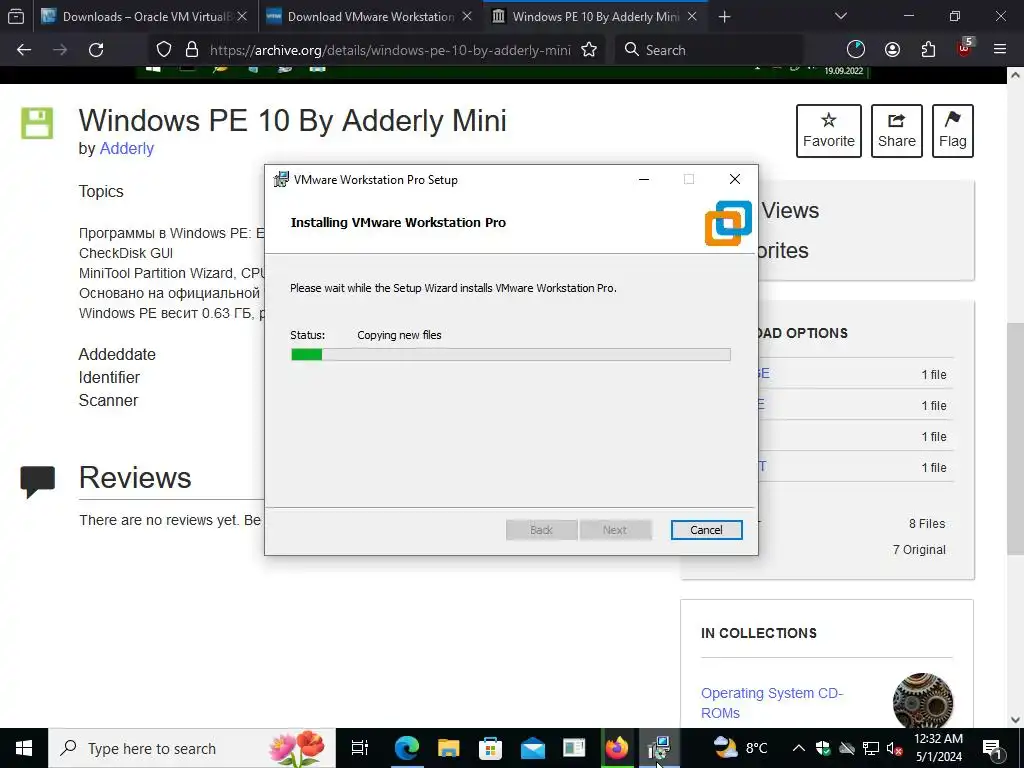Open the Extensions puzzle icon
Image resolution: width=1024 pixels, height=768 pixels.
pos(928,50)
